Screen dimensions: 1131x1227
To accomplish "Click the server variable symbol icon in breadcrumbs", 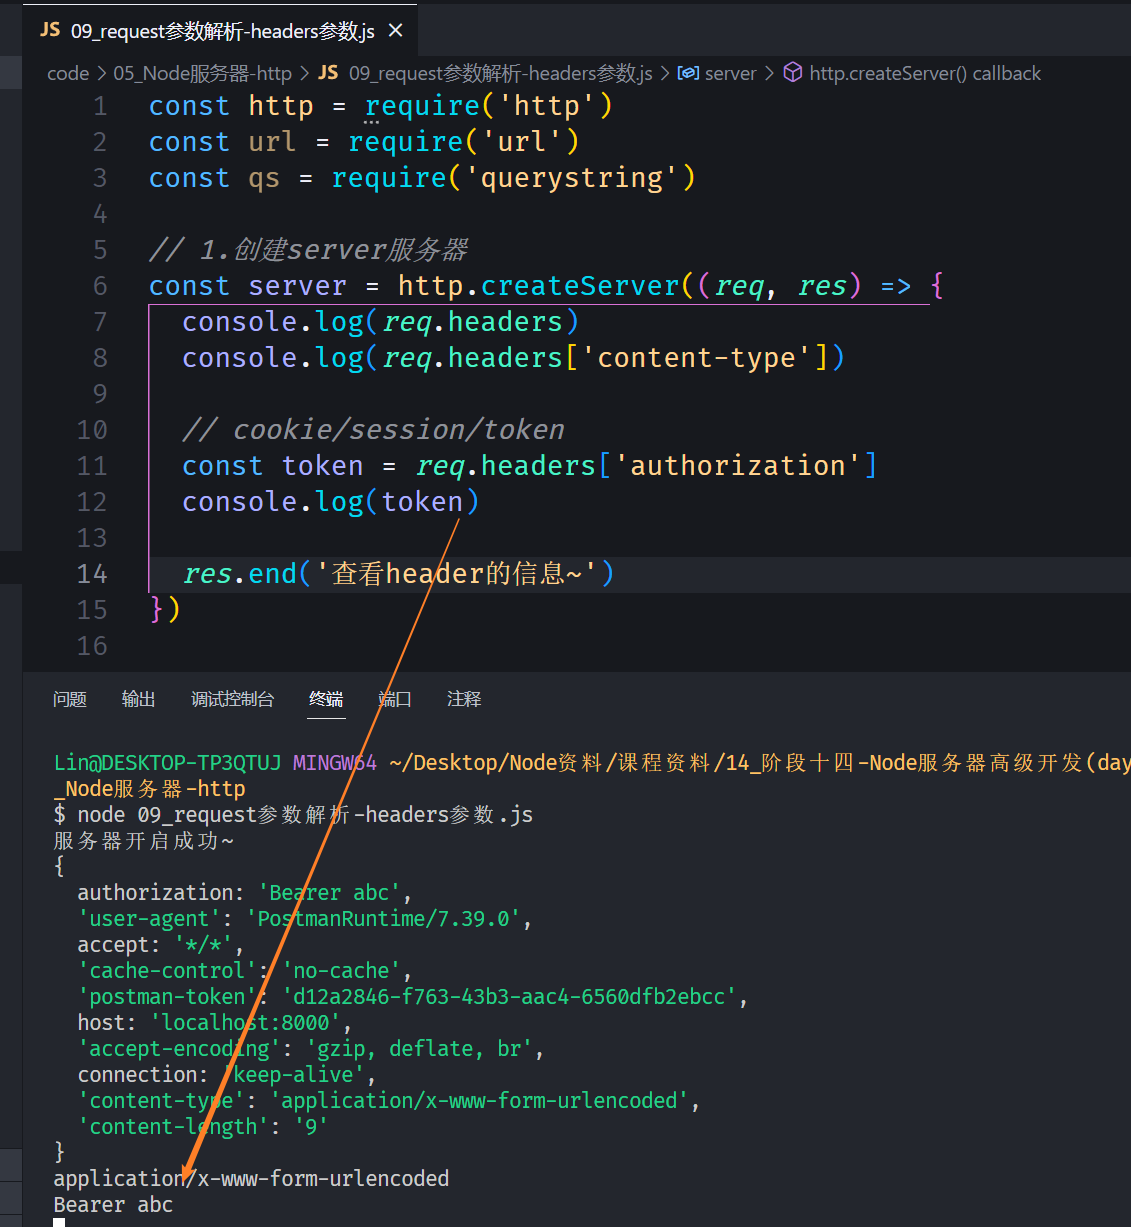I will [688, 73].
